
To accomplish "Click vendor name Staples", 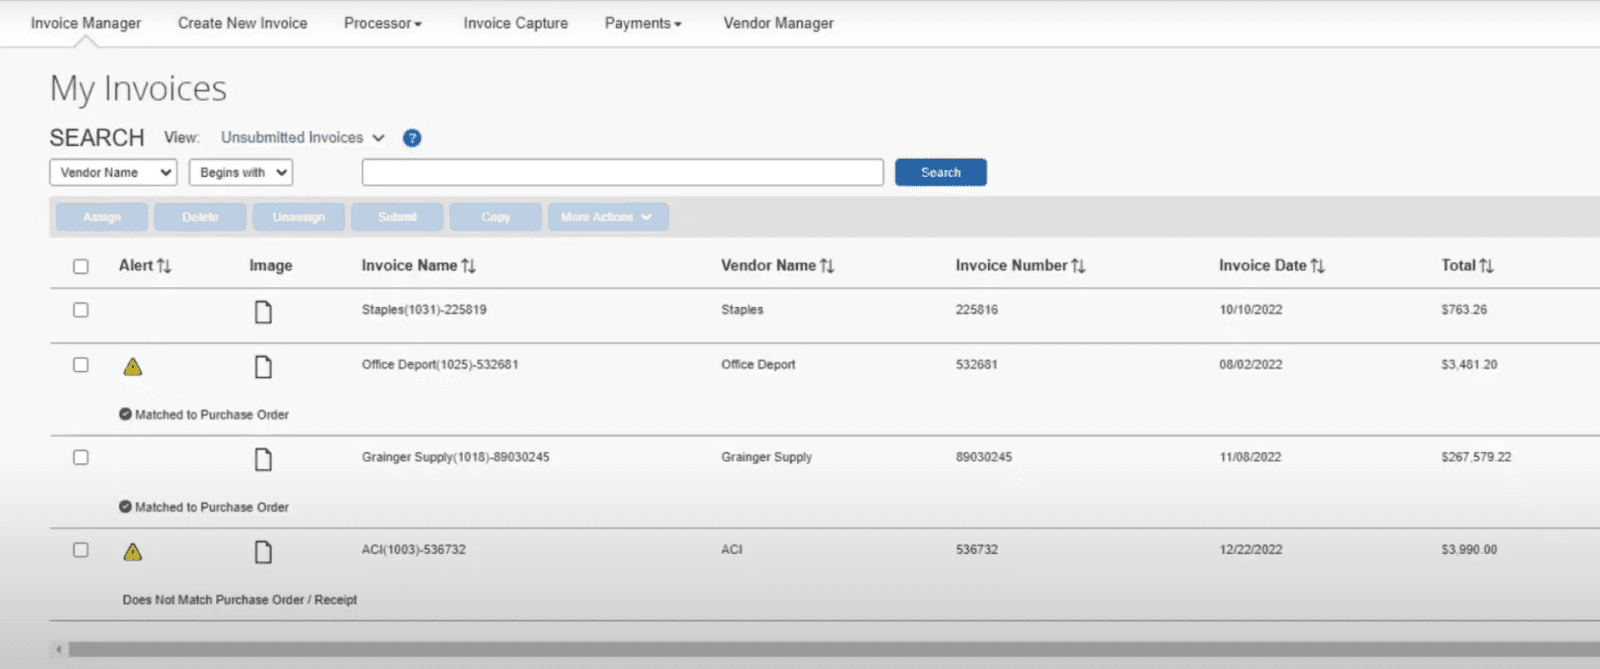I will pos(742,310).
